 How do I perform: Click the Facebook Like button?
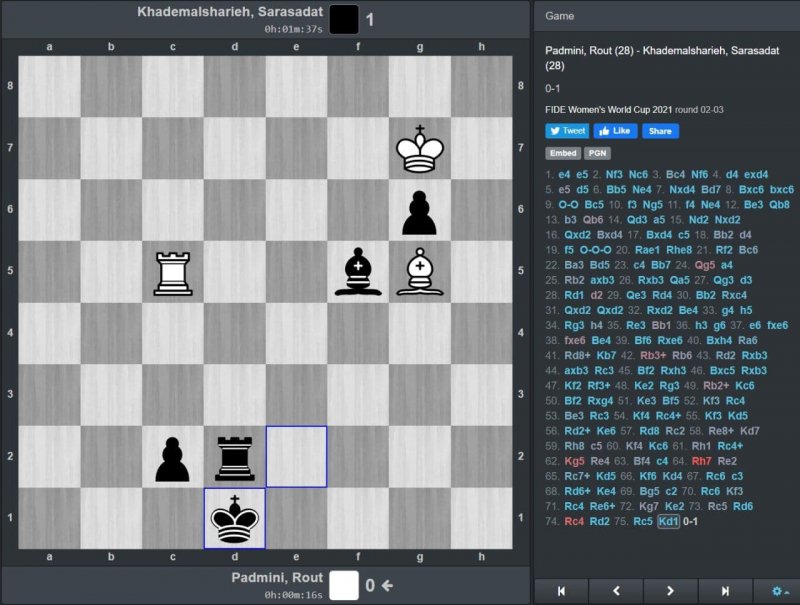(x=615, y=131)
